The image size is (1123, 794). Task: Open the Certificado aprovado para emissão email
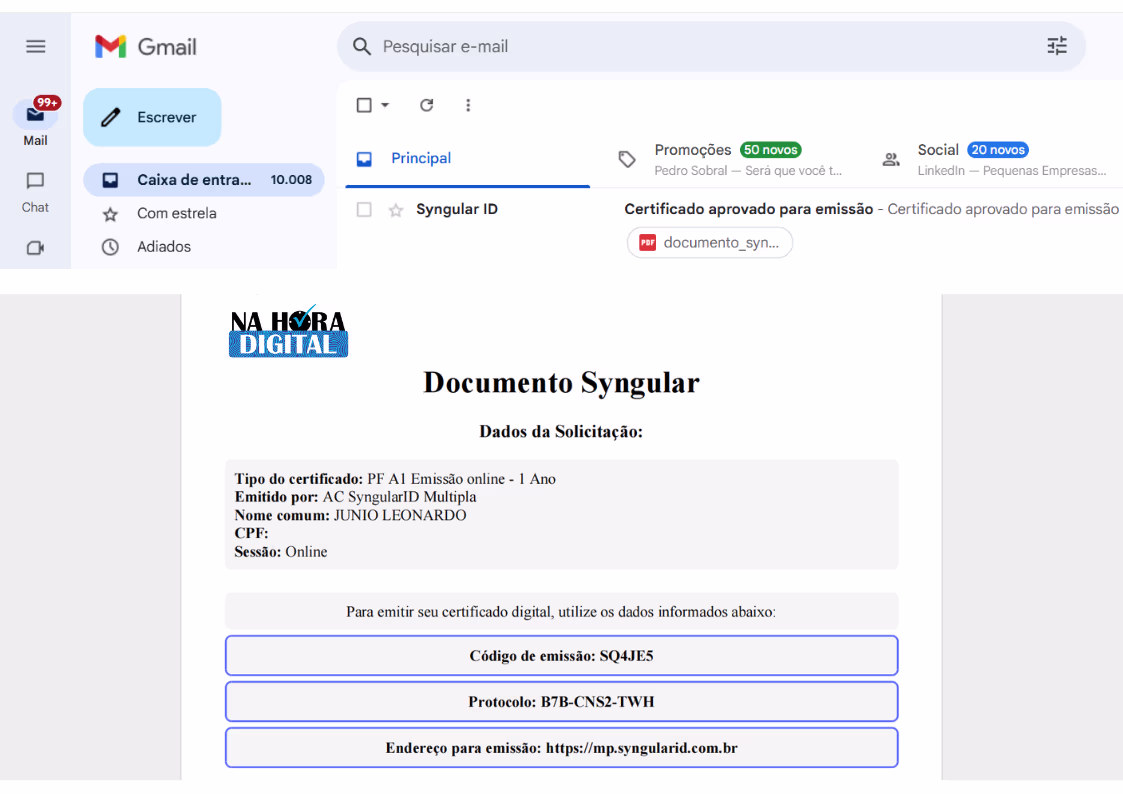point(748,209)
